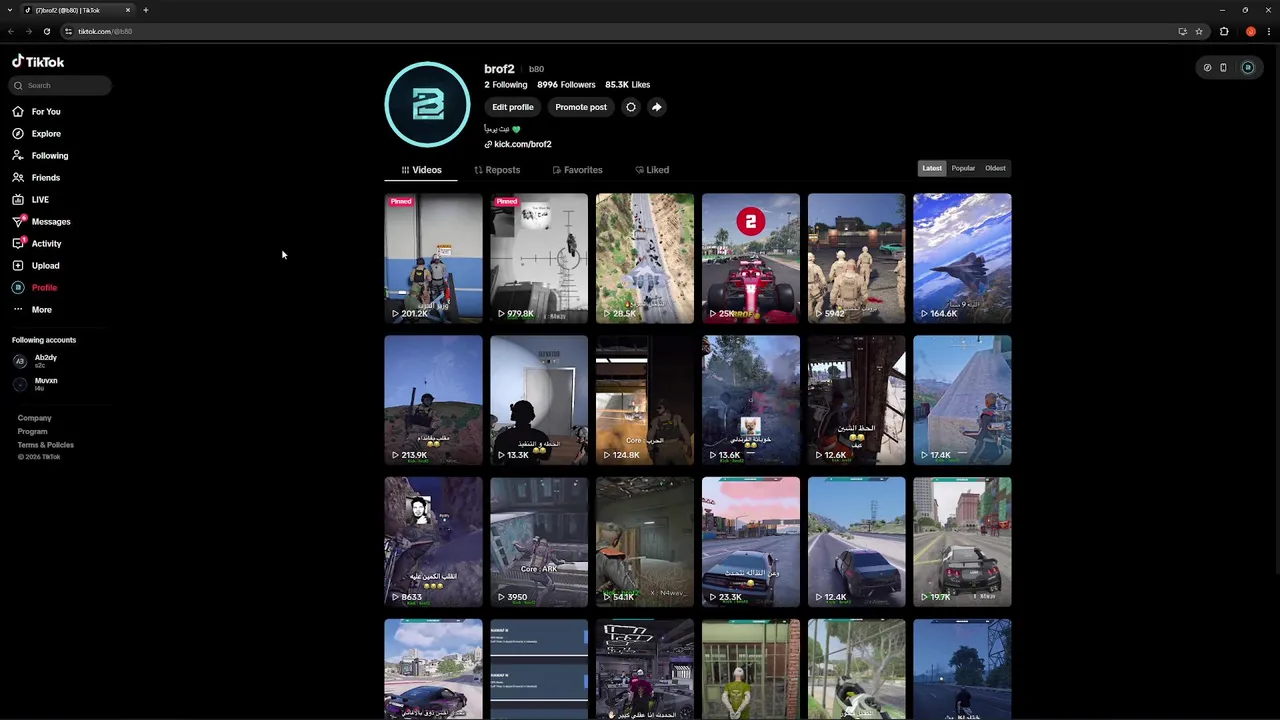1280x720 pixels.
Task: Open the browser extensions puzzle icon
Action: coord(1224,31)
